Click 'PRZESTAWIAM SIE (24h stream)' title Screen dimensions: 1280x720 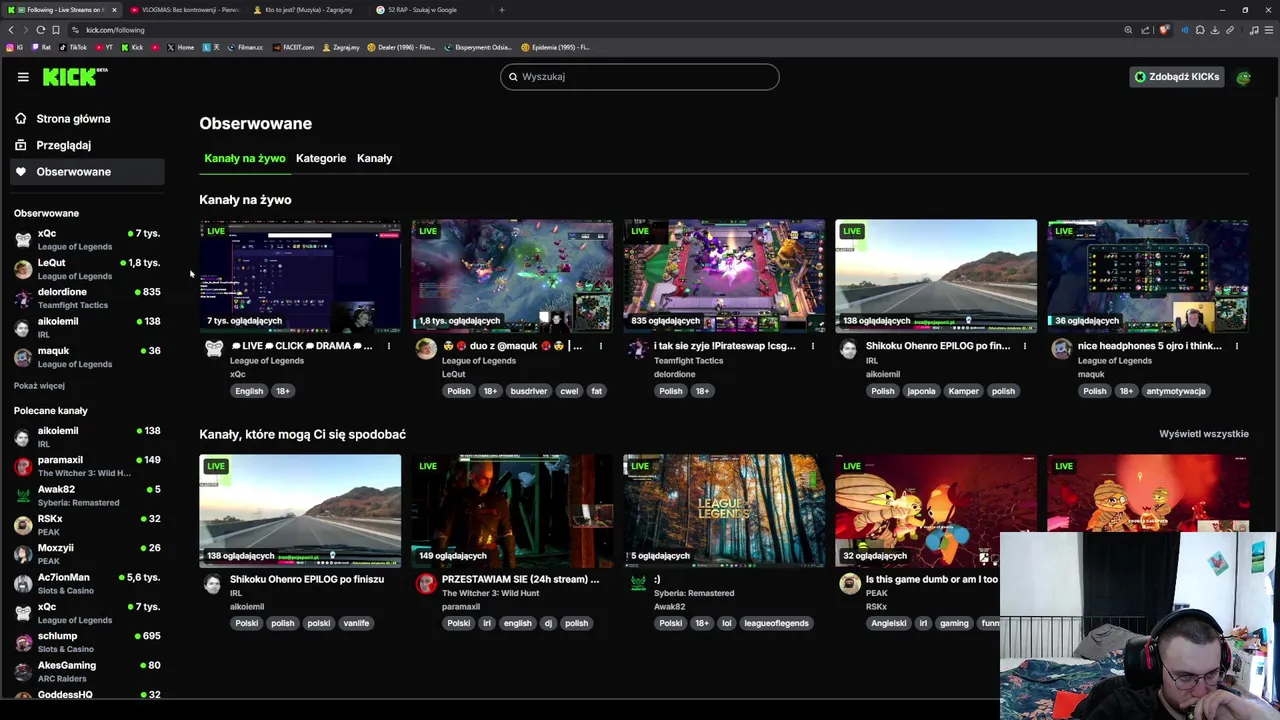[520, 579]
